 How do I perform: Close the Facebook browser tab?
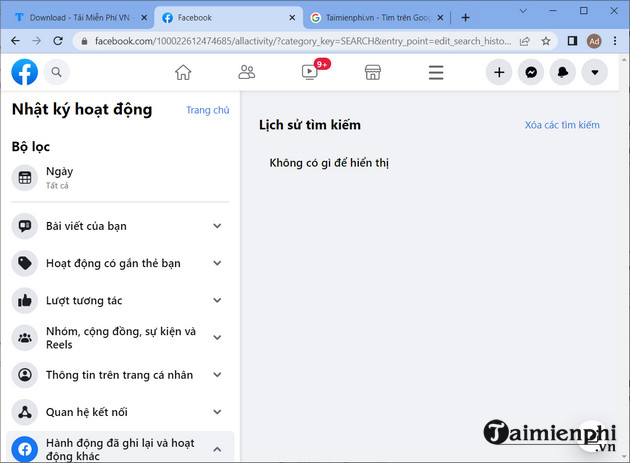(x=292, y=18)
